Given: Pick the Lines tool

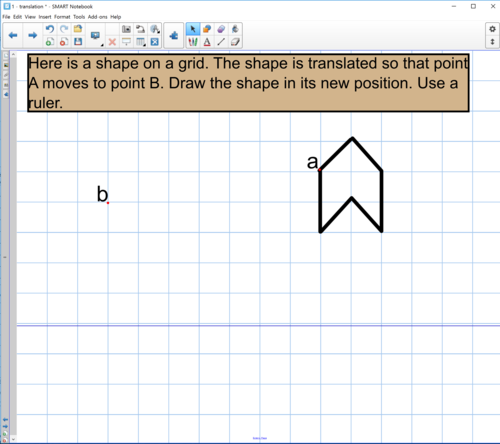Looking at the screenshot, I should [x=221, y=42].
